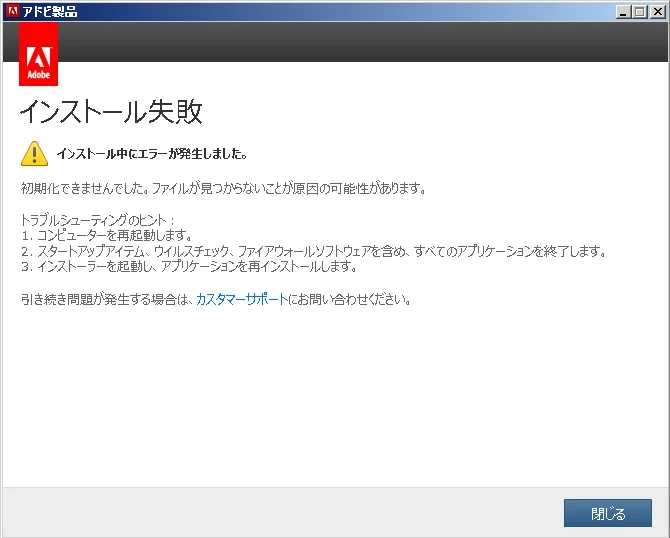Screen dimensions: 670x538
Task: Click the text 引き続き問題が発生する場合は
Action: [105, 299]
